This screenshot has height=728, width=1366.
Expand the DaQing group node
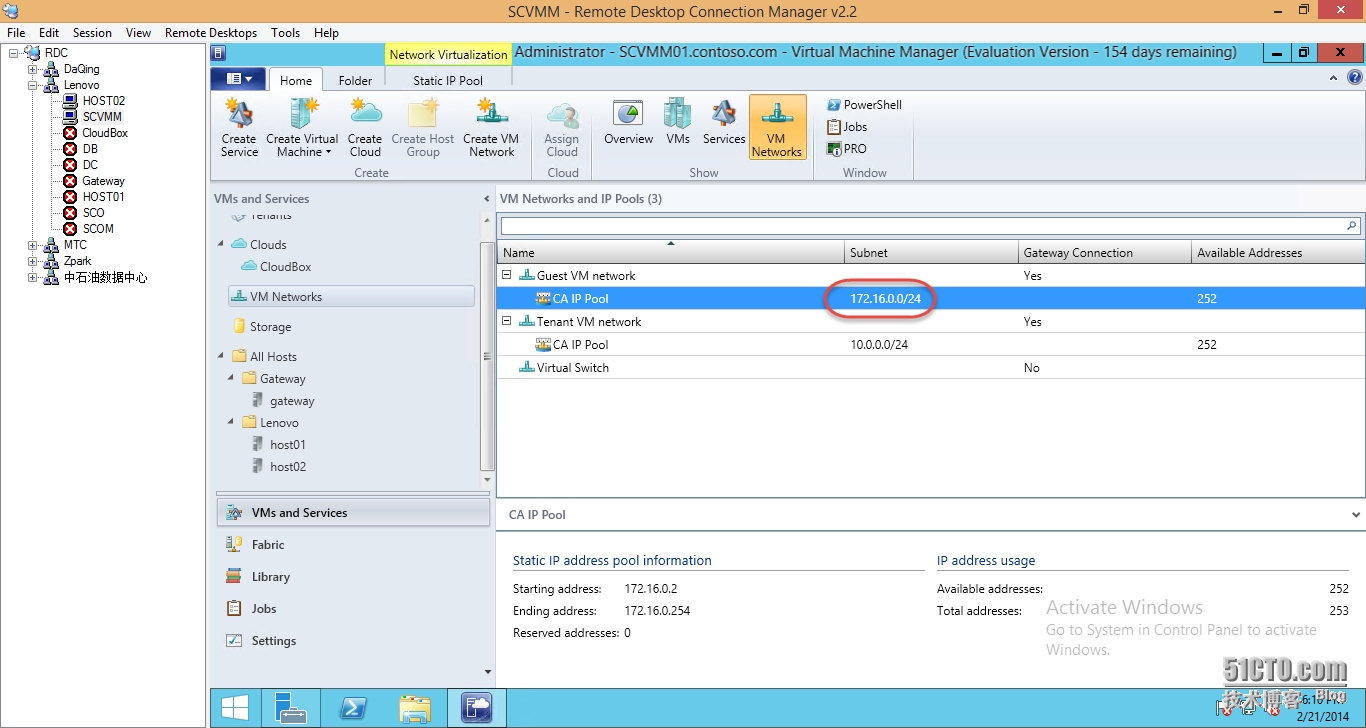33,70
